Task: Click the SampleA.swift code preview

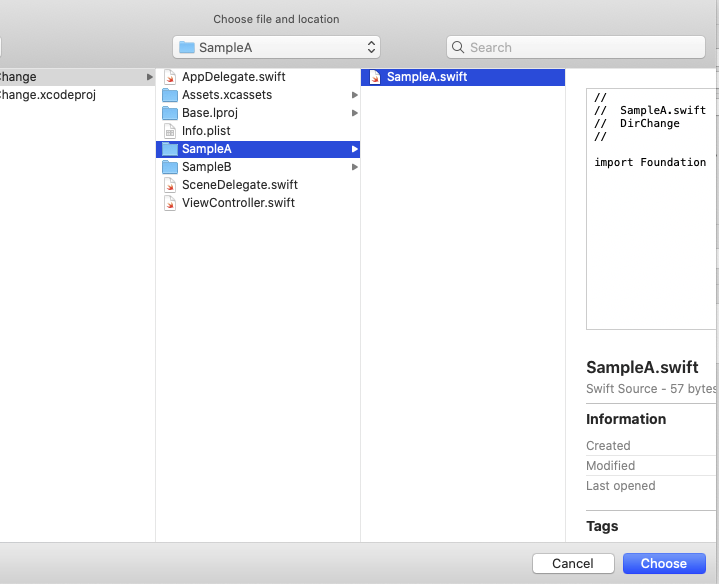Action: click(x=651, y=209)
